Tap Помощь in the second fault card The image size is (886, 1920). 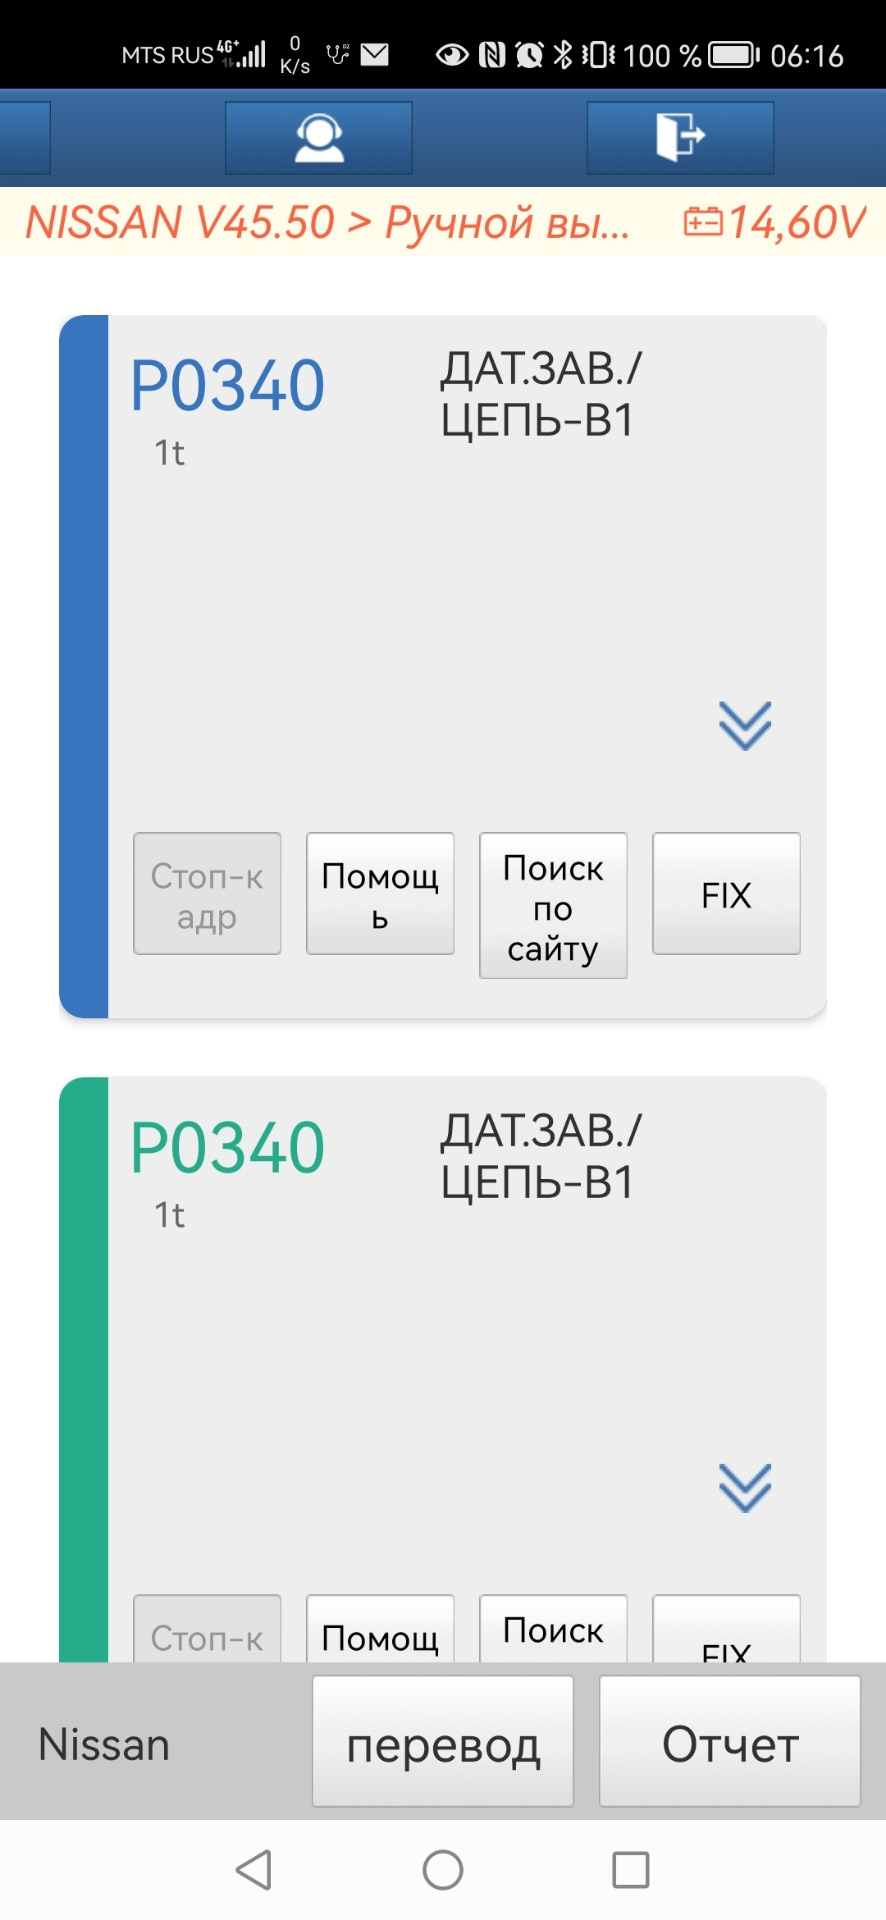(x=380, y=1629)
